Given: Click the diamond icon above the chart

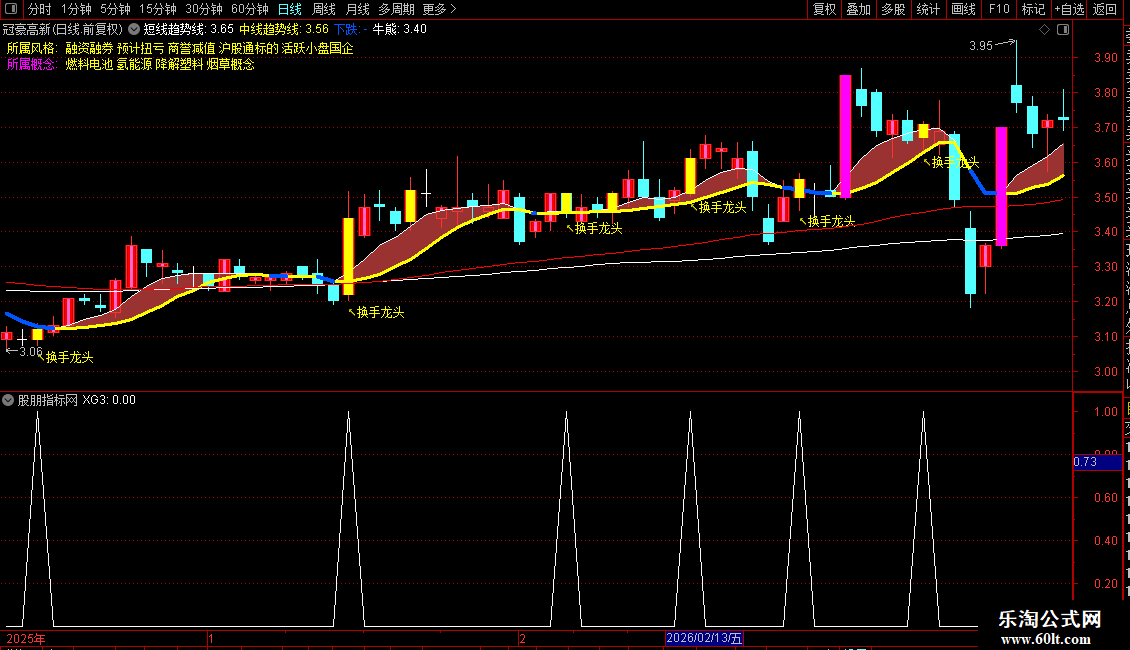Looking at the screenshot, I should click(1044, 30).
